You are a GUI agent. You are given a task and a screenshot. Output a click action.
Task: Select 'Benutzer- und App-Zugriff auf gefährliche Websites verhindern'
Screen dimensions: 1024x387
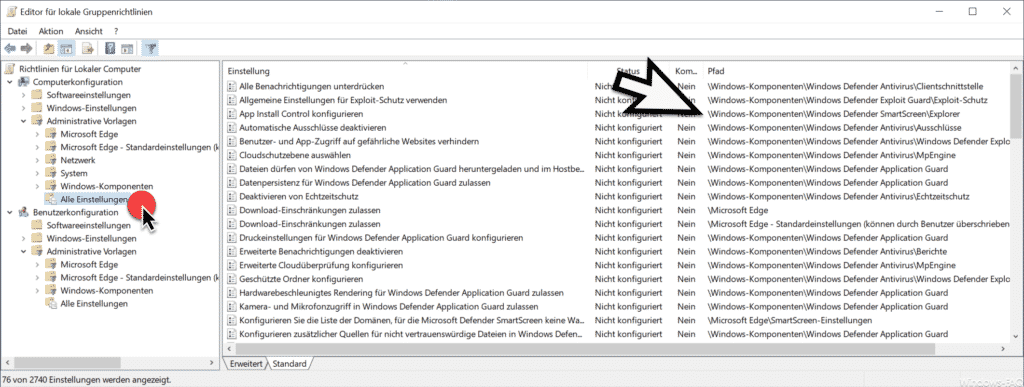359,141
